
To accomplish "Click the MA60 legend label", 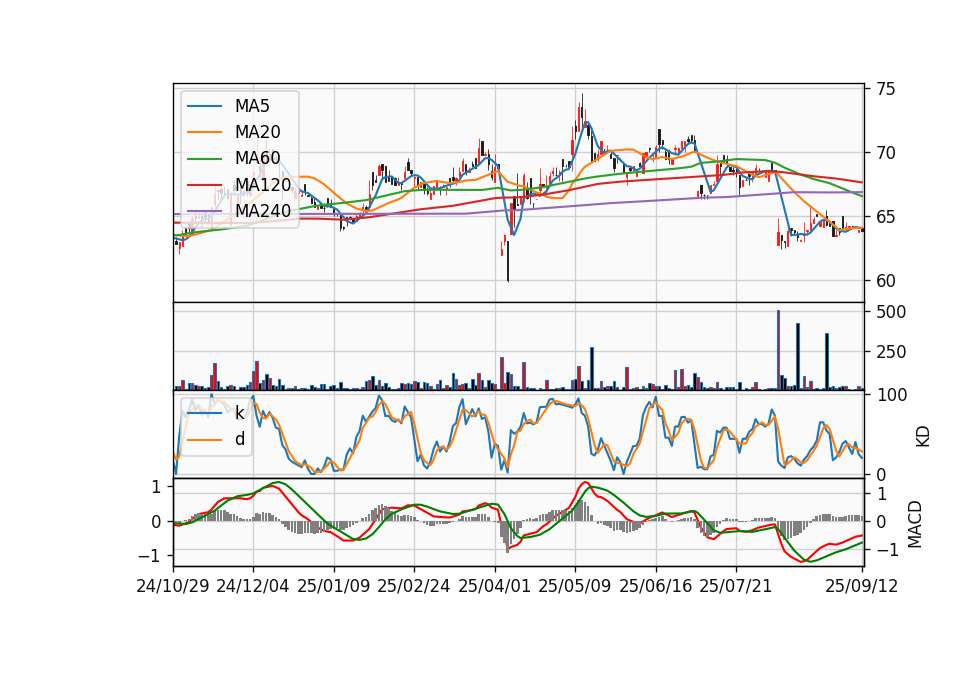I will click(x=257, y=158).
